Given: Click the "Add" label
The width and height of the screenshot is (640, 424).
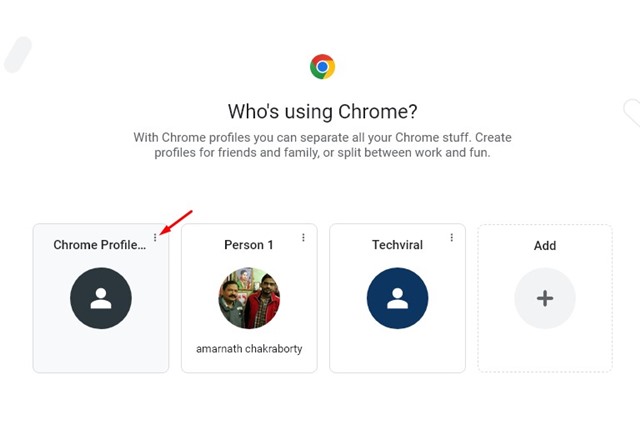Looking at the screenshot, I should (545, 246).
